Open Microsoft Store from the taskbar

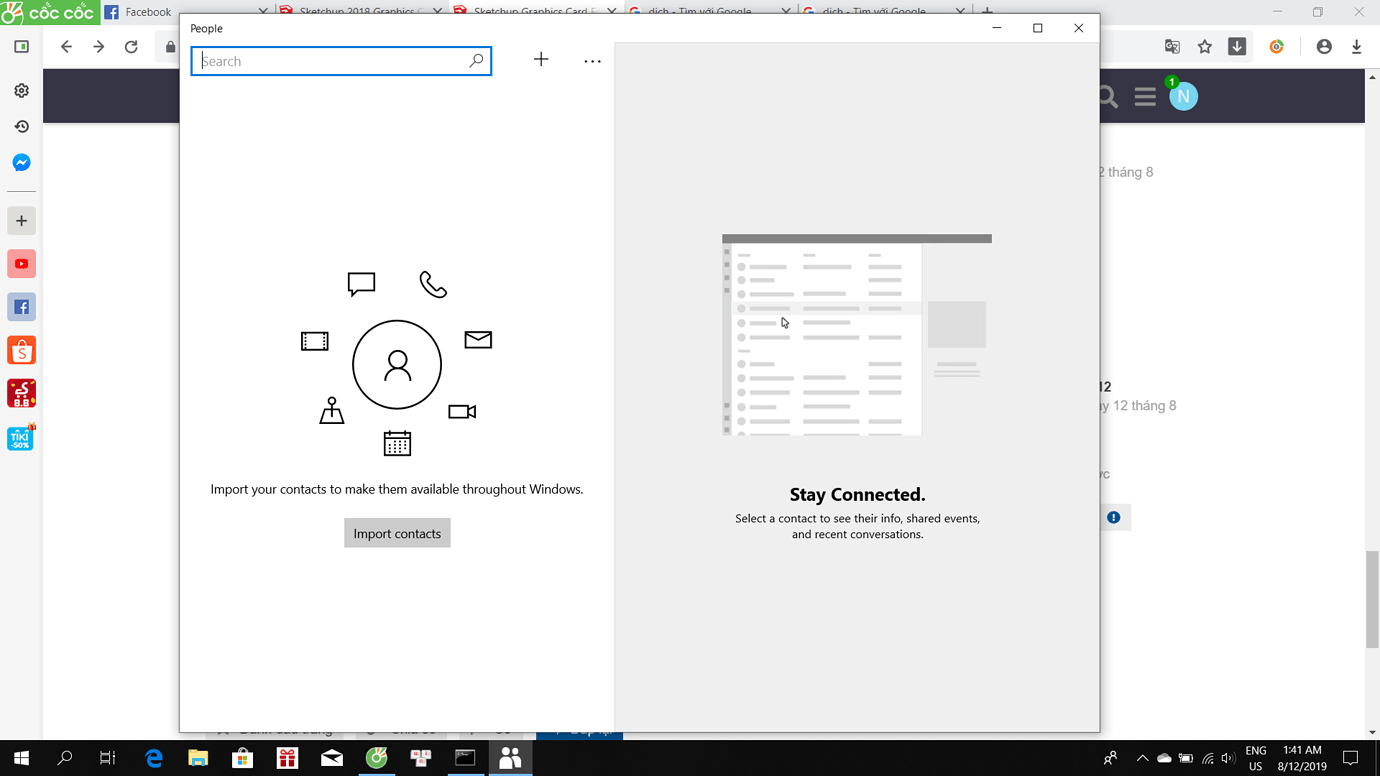tap(243, 758)
